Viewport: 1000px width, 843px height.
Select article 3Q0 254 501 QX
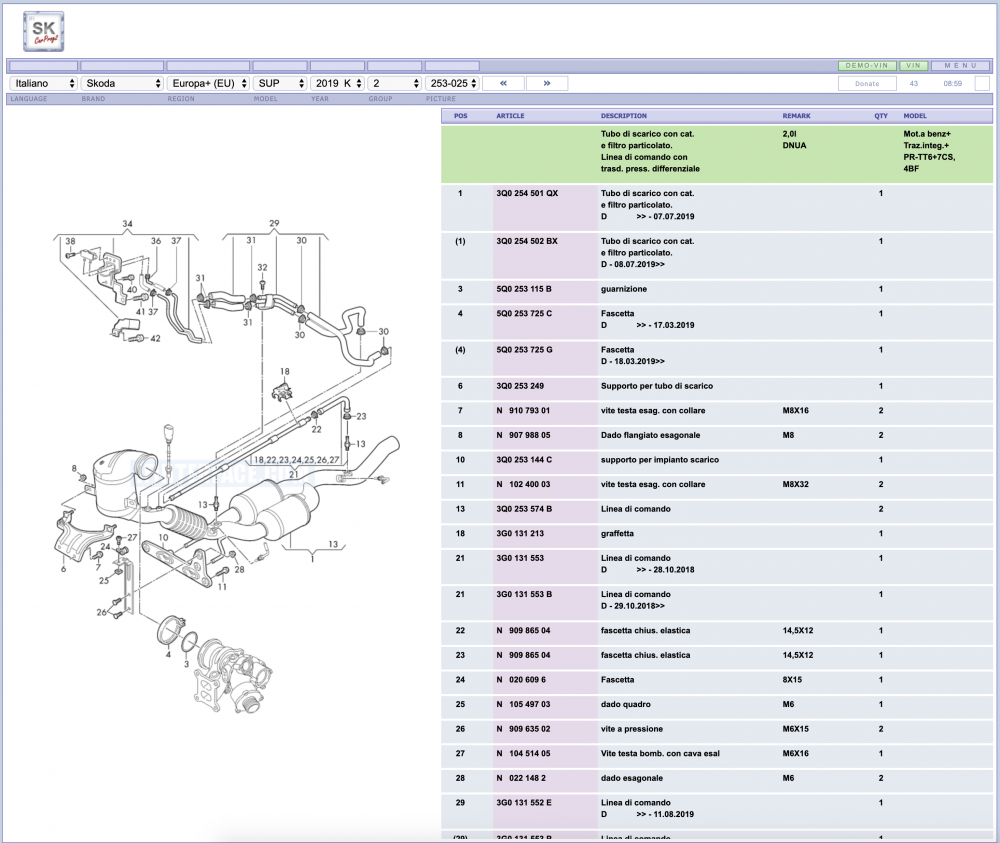click(527, 193)
